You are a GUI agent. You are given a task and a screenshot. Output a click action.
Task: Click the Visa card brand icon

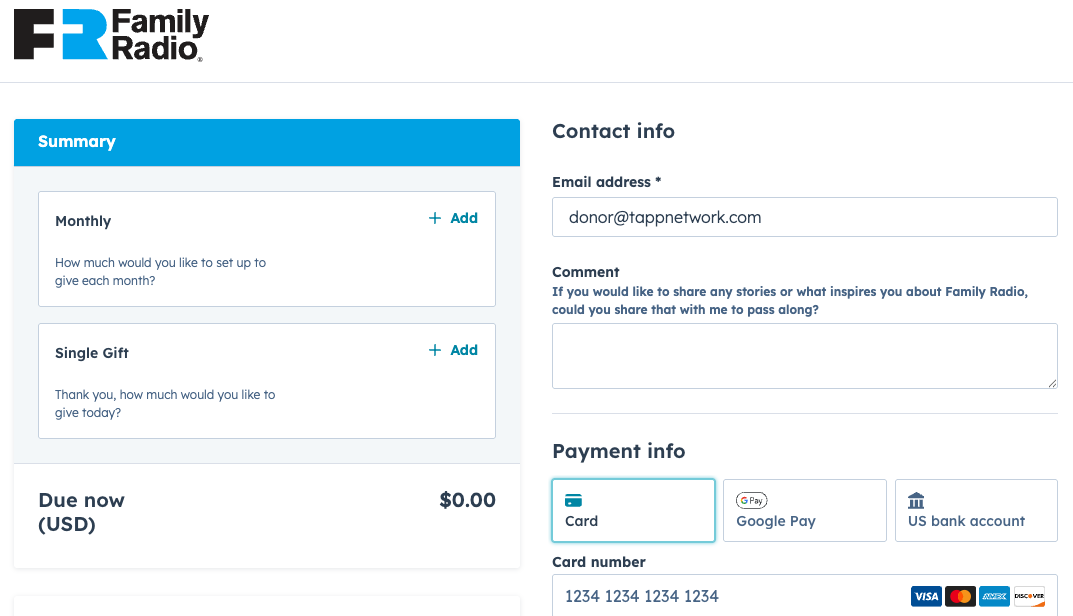click(x=926, y=597)
